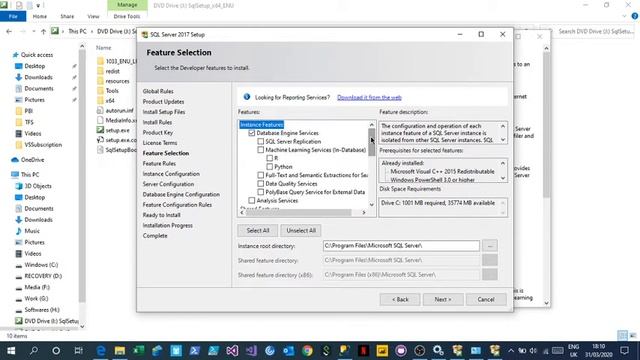This screenshot has height=360, width=640.
Task: Enable the R checkbox
Action: pyautogui.click(x=269, y=158)
